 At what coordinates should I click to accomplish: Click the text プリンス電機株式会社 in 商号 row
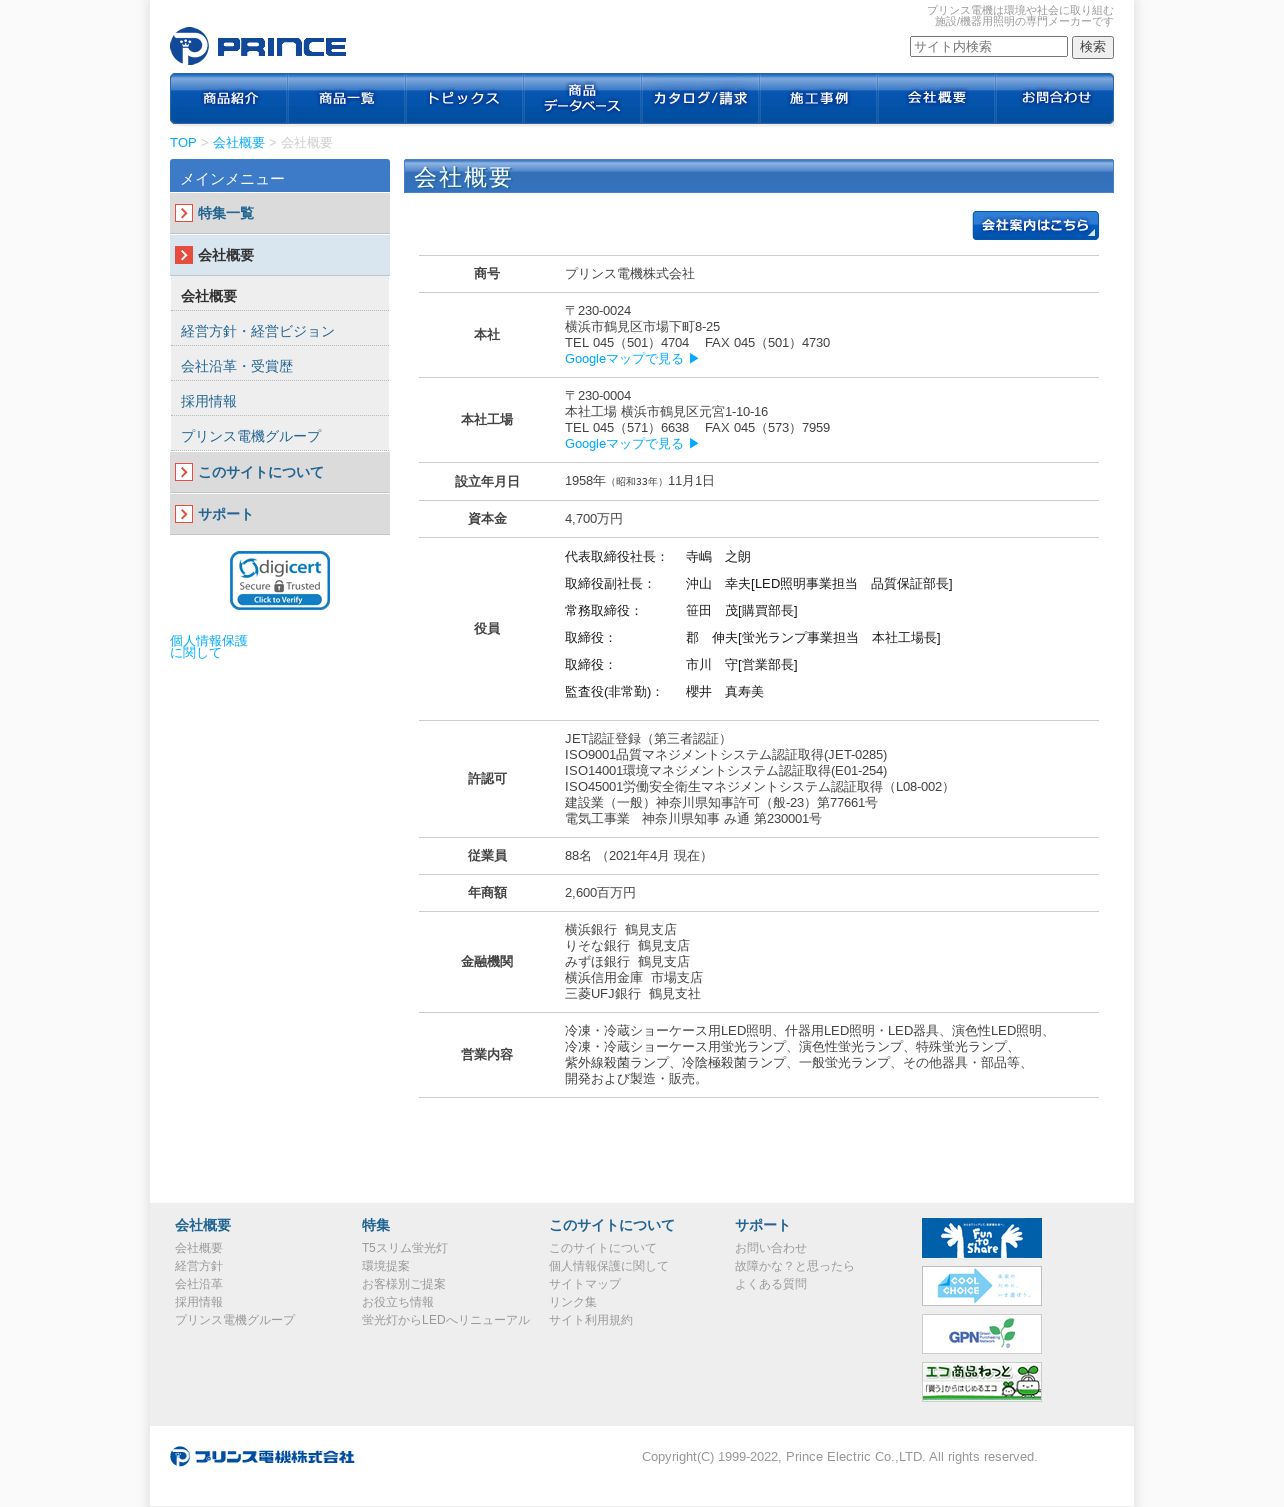coord(630,274)
